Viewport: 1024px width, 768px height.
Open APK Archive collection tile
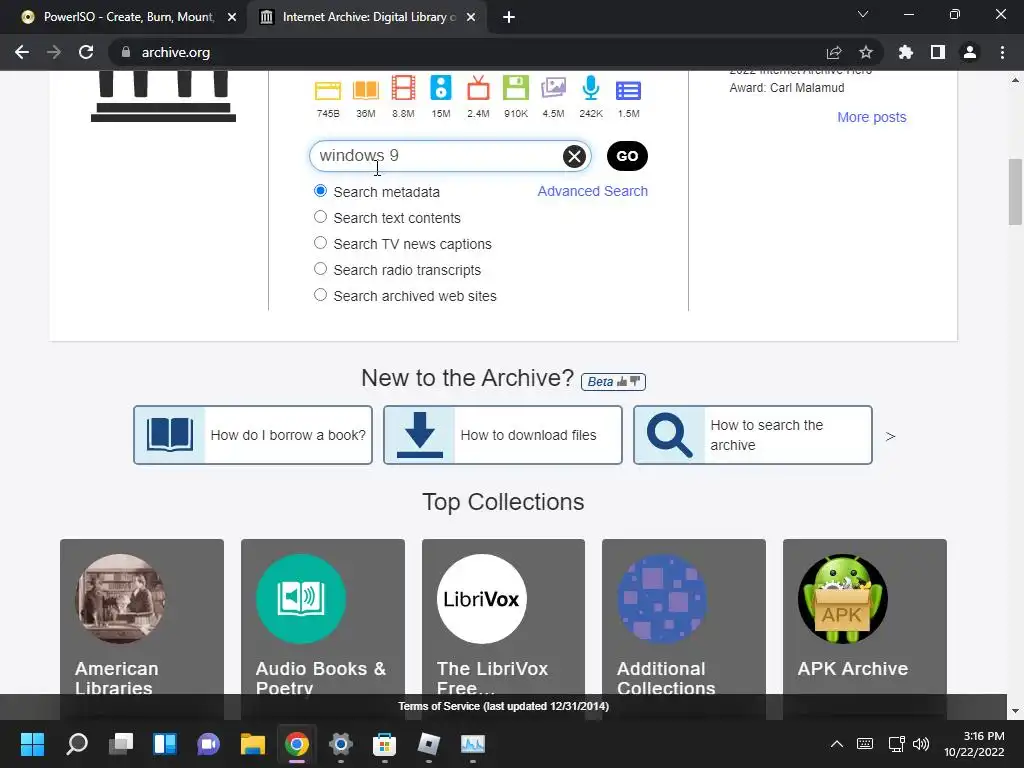tap(865, 617)
